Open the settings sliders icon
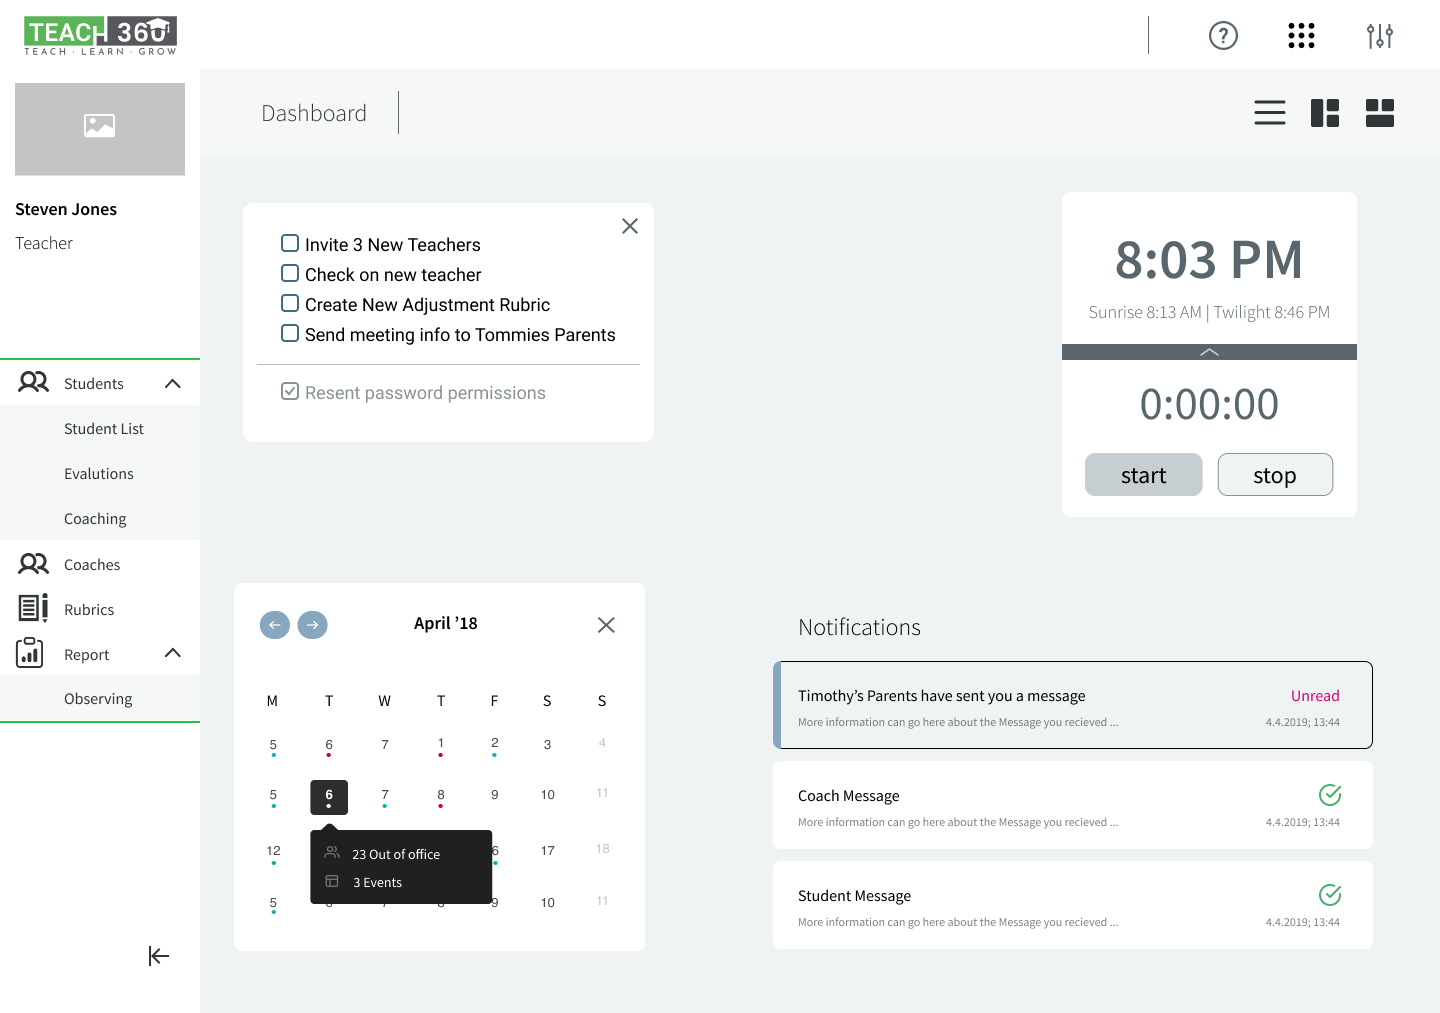Viewport: 1440px width, 1013px height. point(1380,36)
